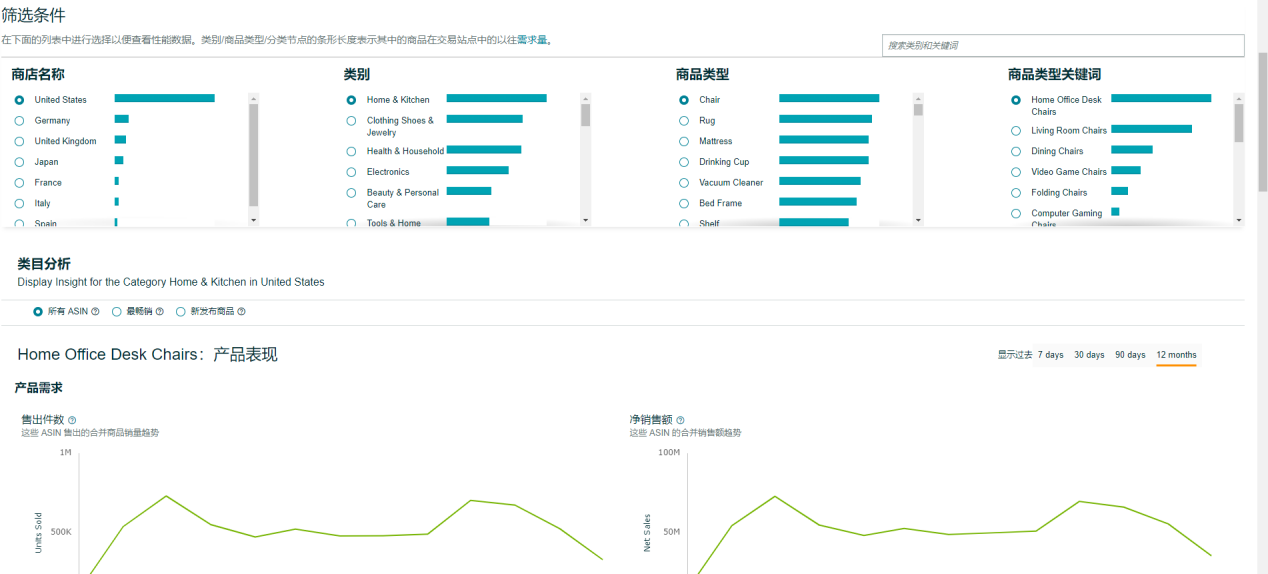Click help icon beside 最畅销

(x=160, y=312)
